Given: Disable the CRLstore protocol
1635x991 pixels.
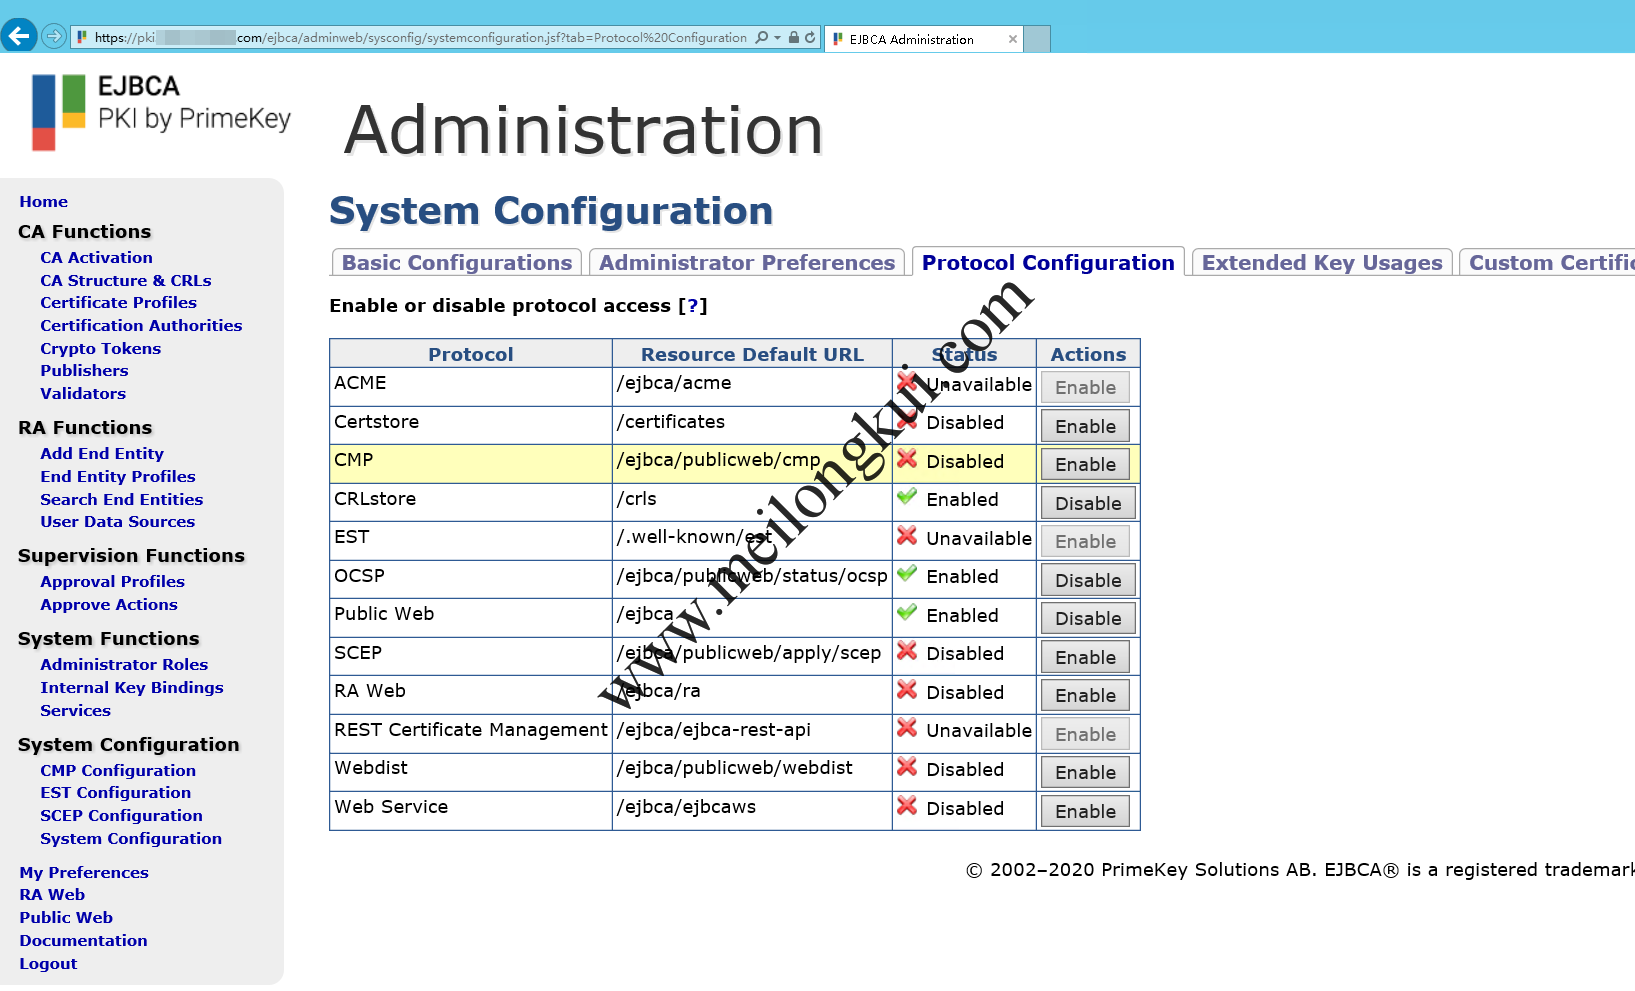Looking at the screenshot, I should point(1088,503).
